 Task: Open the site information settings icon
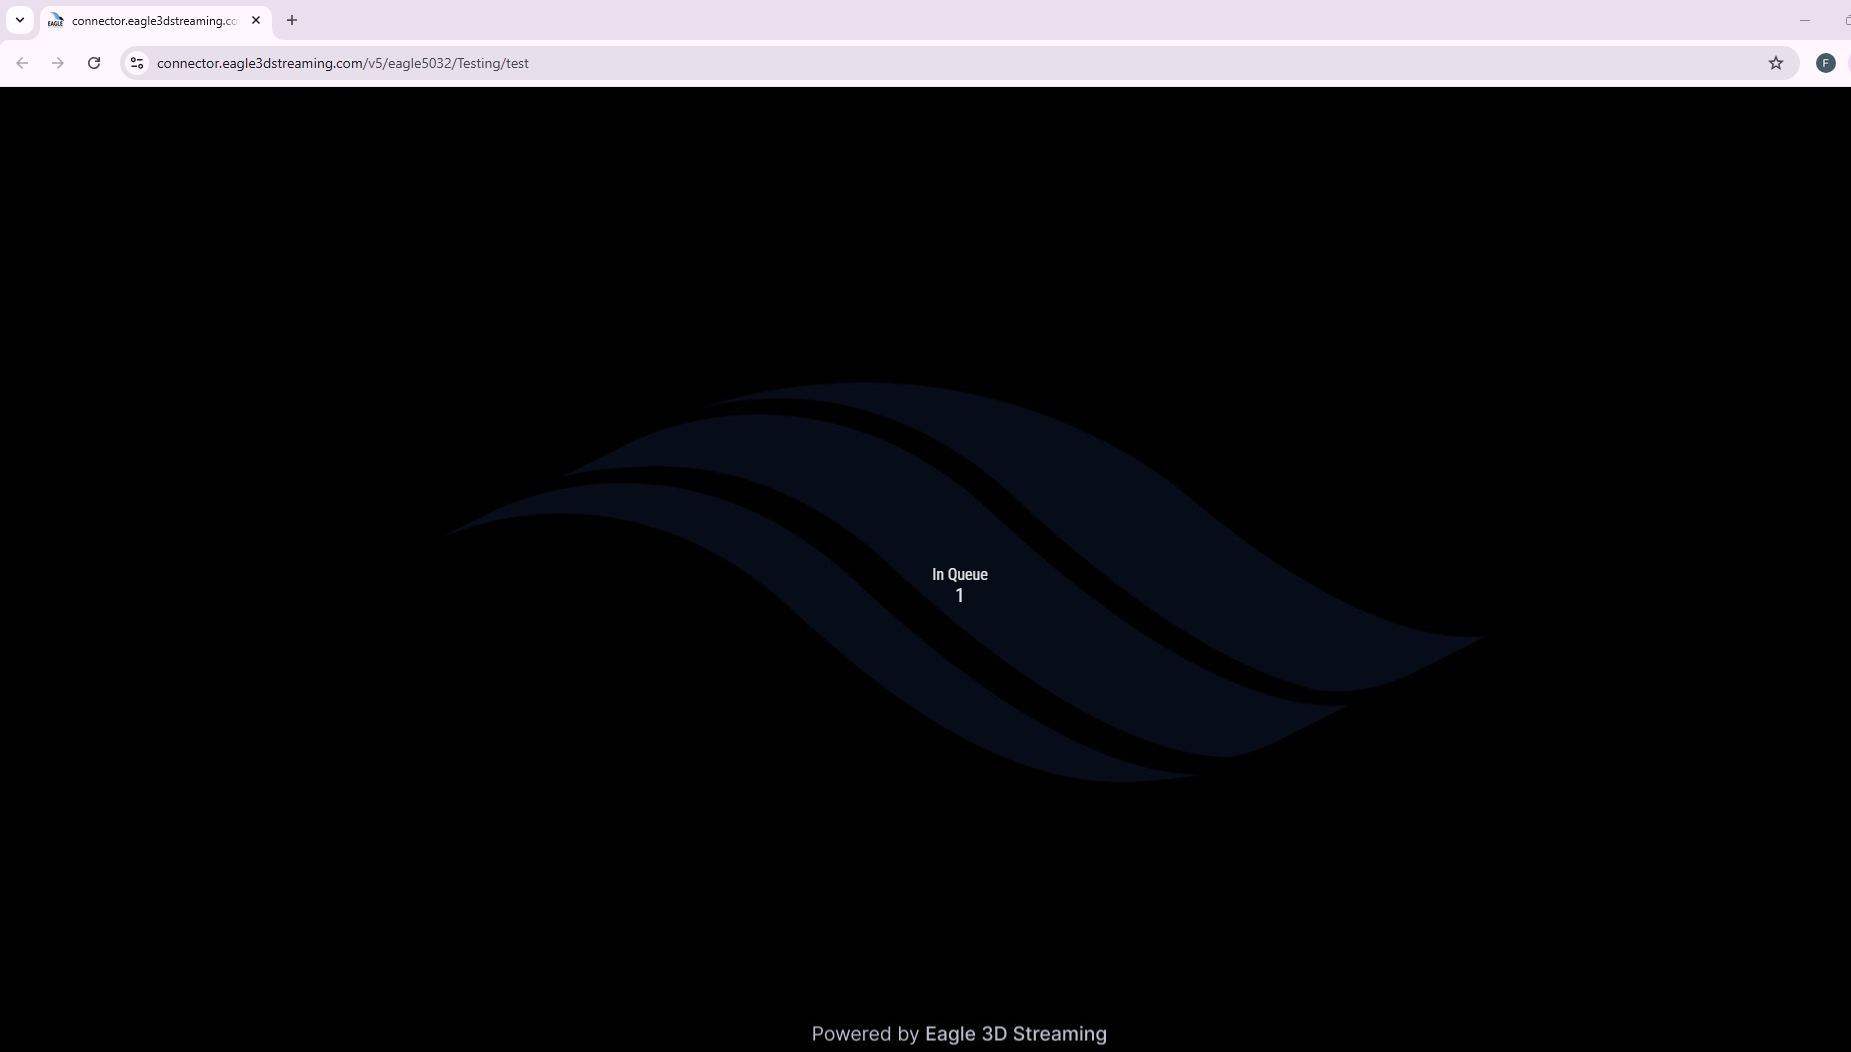[136, 62]
